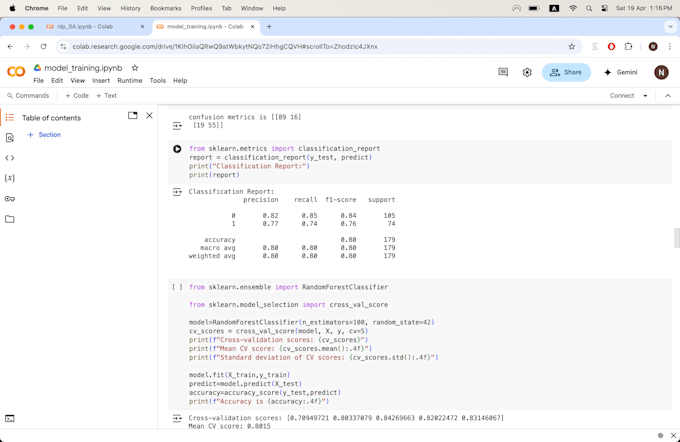The width and height of the screenshot is (680, 442).
Task: Open Gemini assistant
Action: tap(621, 72)
